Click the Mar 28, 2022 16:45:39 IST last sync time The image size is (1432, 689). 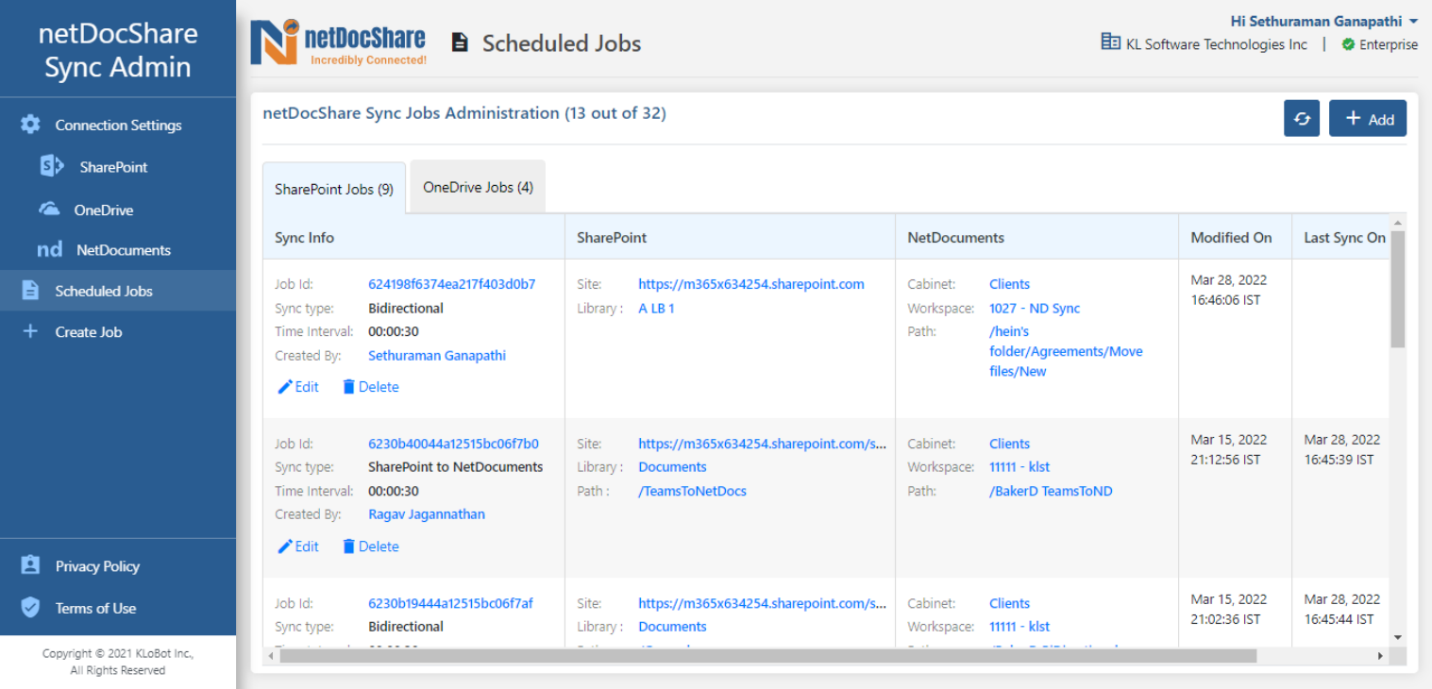pos(1342,450)
